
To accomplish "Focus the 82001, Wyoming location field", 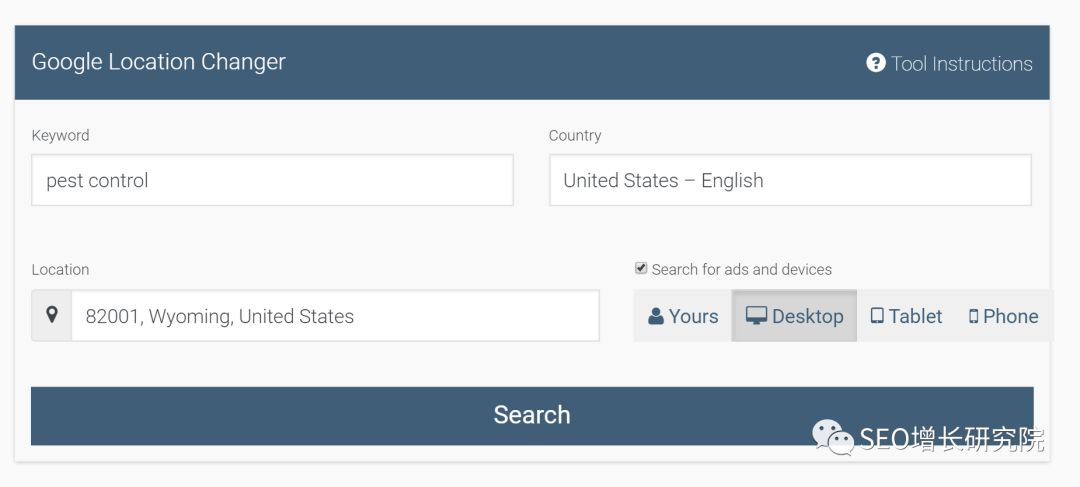I will [335, 316].
